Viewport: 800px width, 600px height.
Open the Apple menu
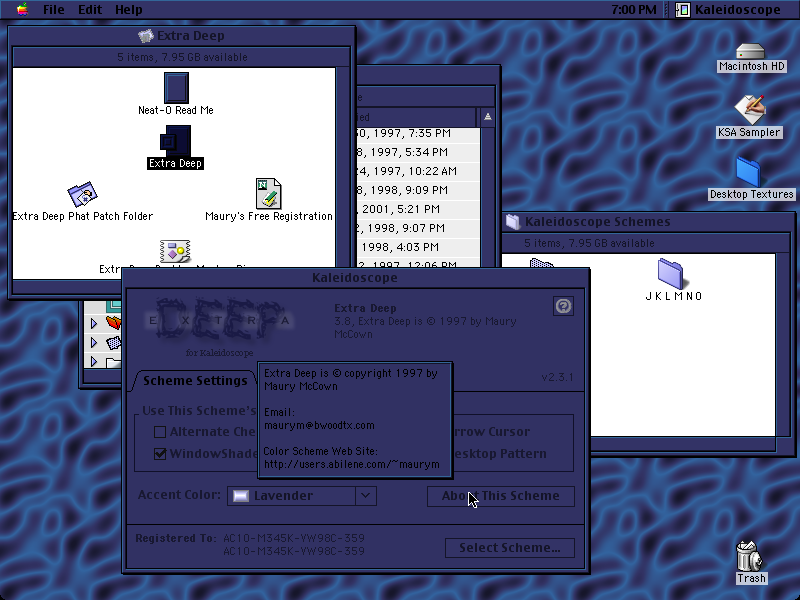[x=22, y=9]
